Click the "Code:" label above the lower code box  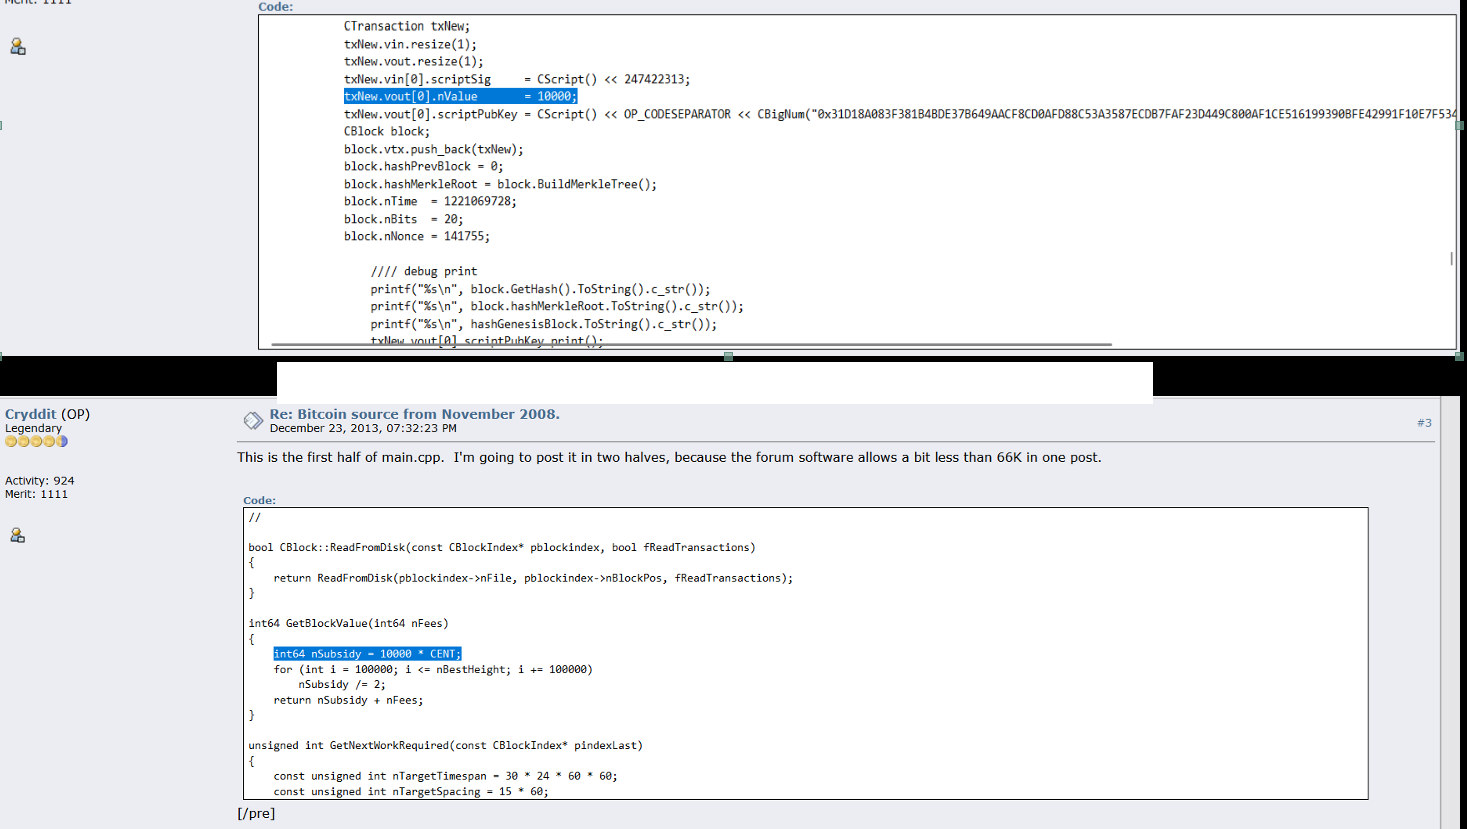(259, 500)
